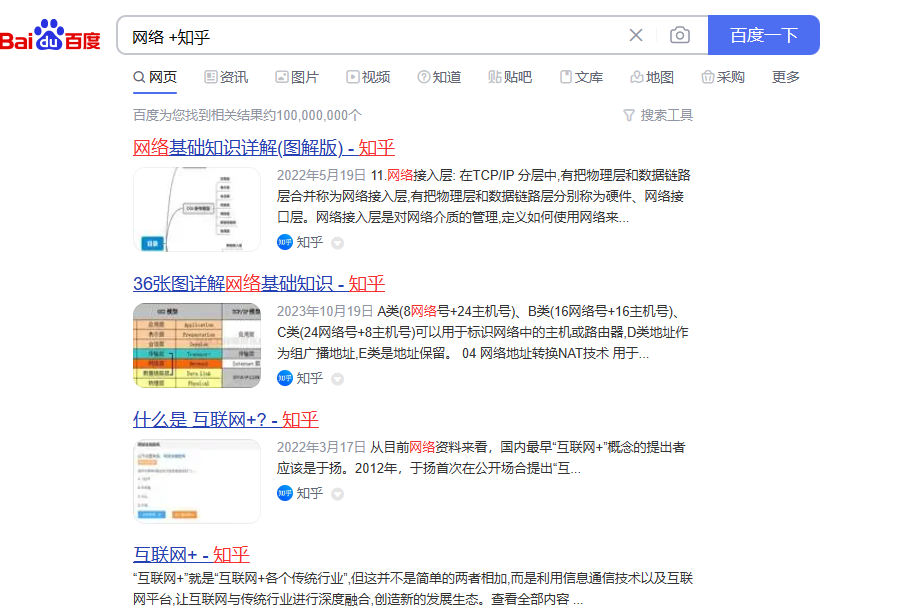Click the date 2022年3月17日 in third result
The image size is (909, 614).
coord(321,447)
